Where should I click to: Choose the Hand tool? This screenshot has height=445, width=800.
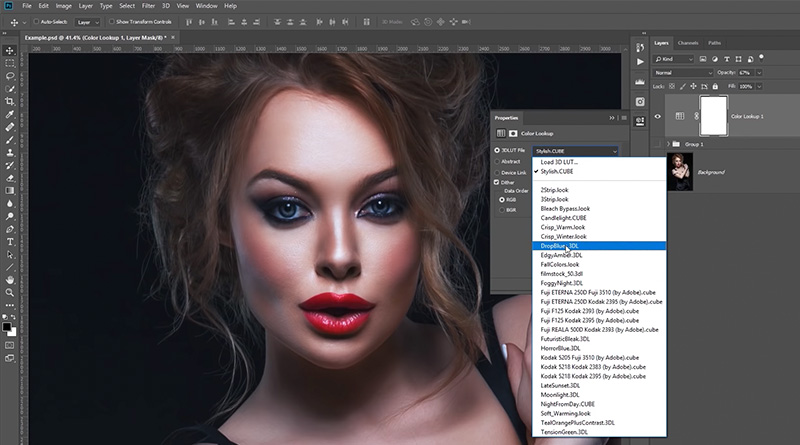[10, 282]
